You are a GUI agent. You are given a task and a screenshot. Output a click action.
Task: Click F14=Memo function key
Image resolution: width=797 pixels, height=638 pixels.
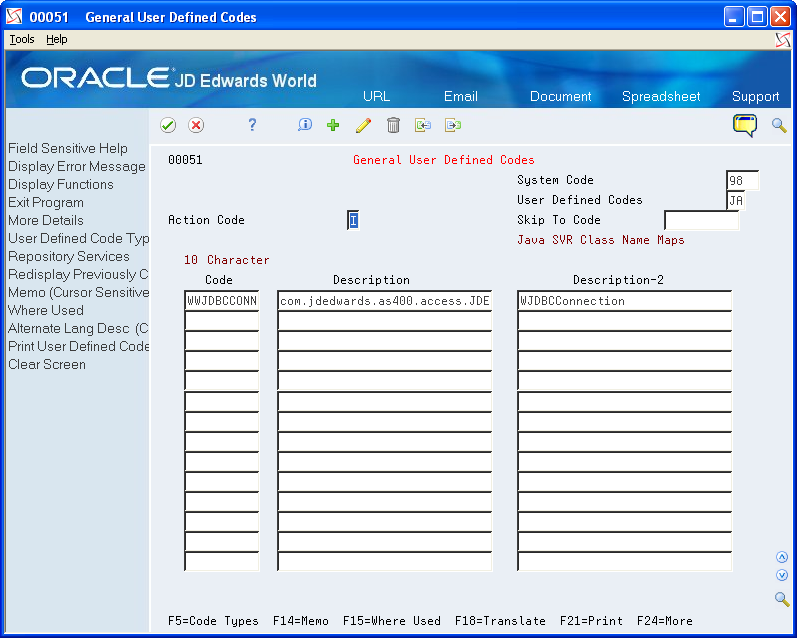tap(300, 621)
